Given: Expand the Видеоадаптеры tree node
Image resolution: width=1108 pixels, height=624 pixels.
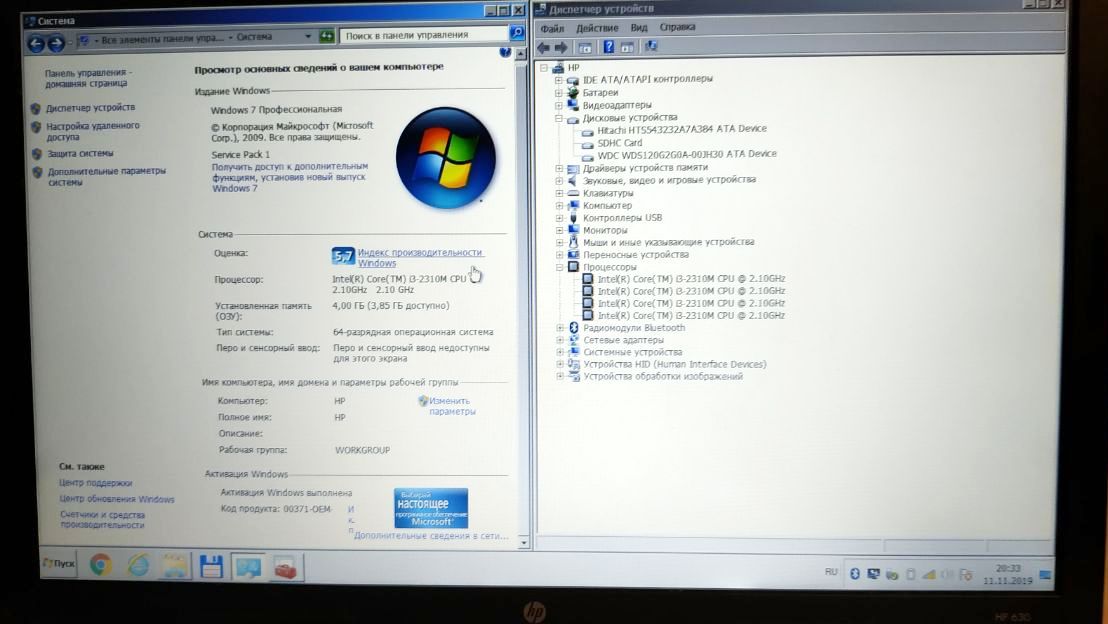Looking at the screenshot, I should coord(559,105).
